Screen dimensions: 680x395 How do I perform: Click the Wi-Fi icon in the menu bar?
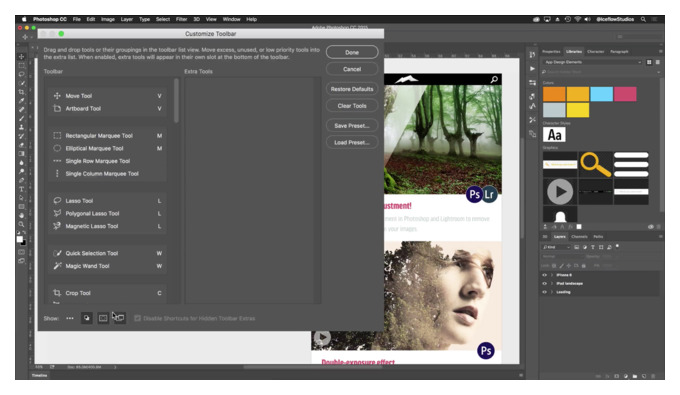point(578,19)
